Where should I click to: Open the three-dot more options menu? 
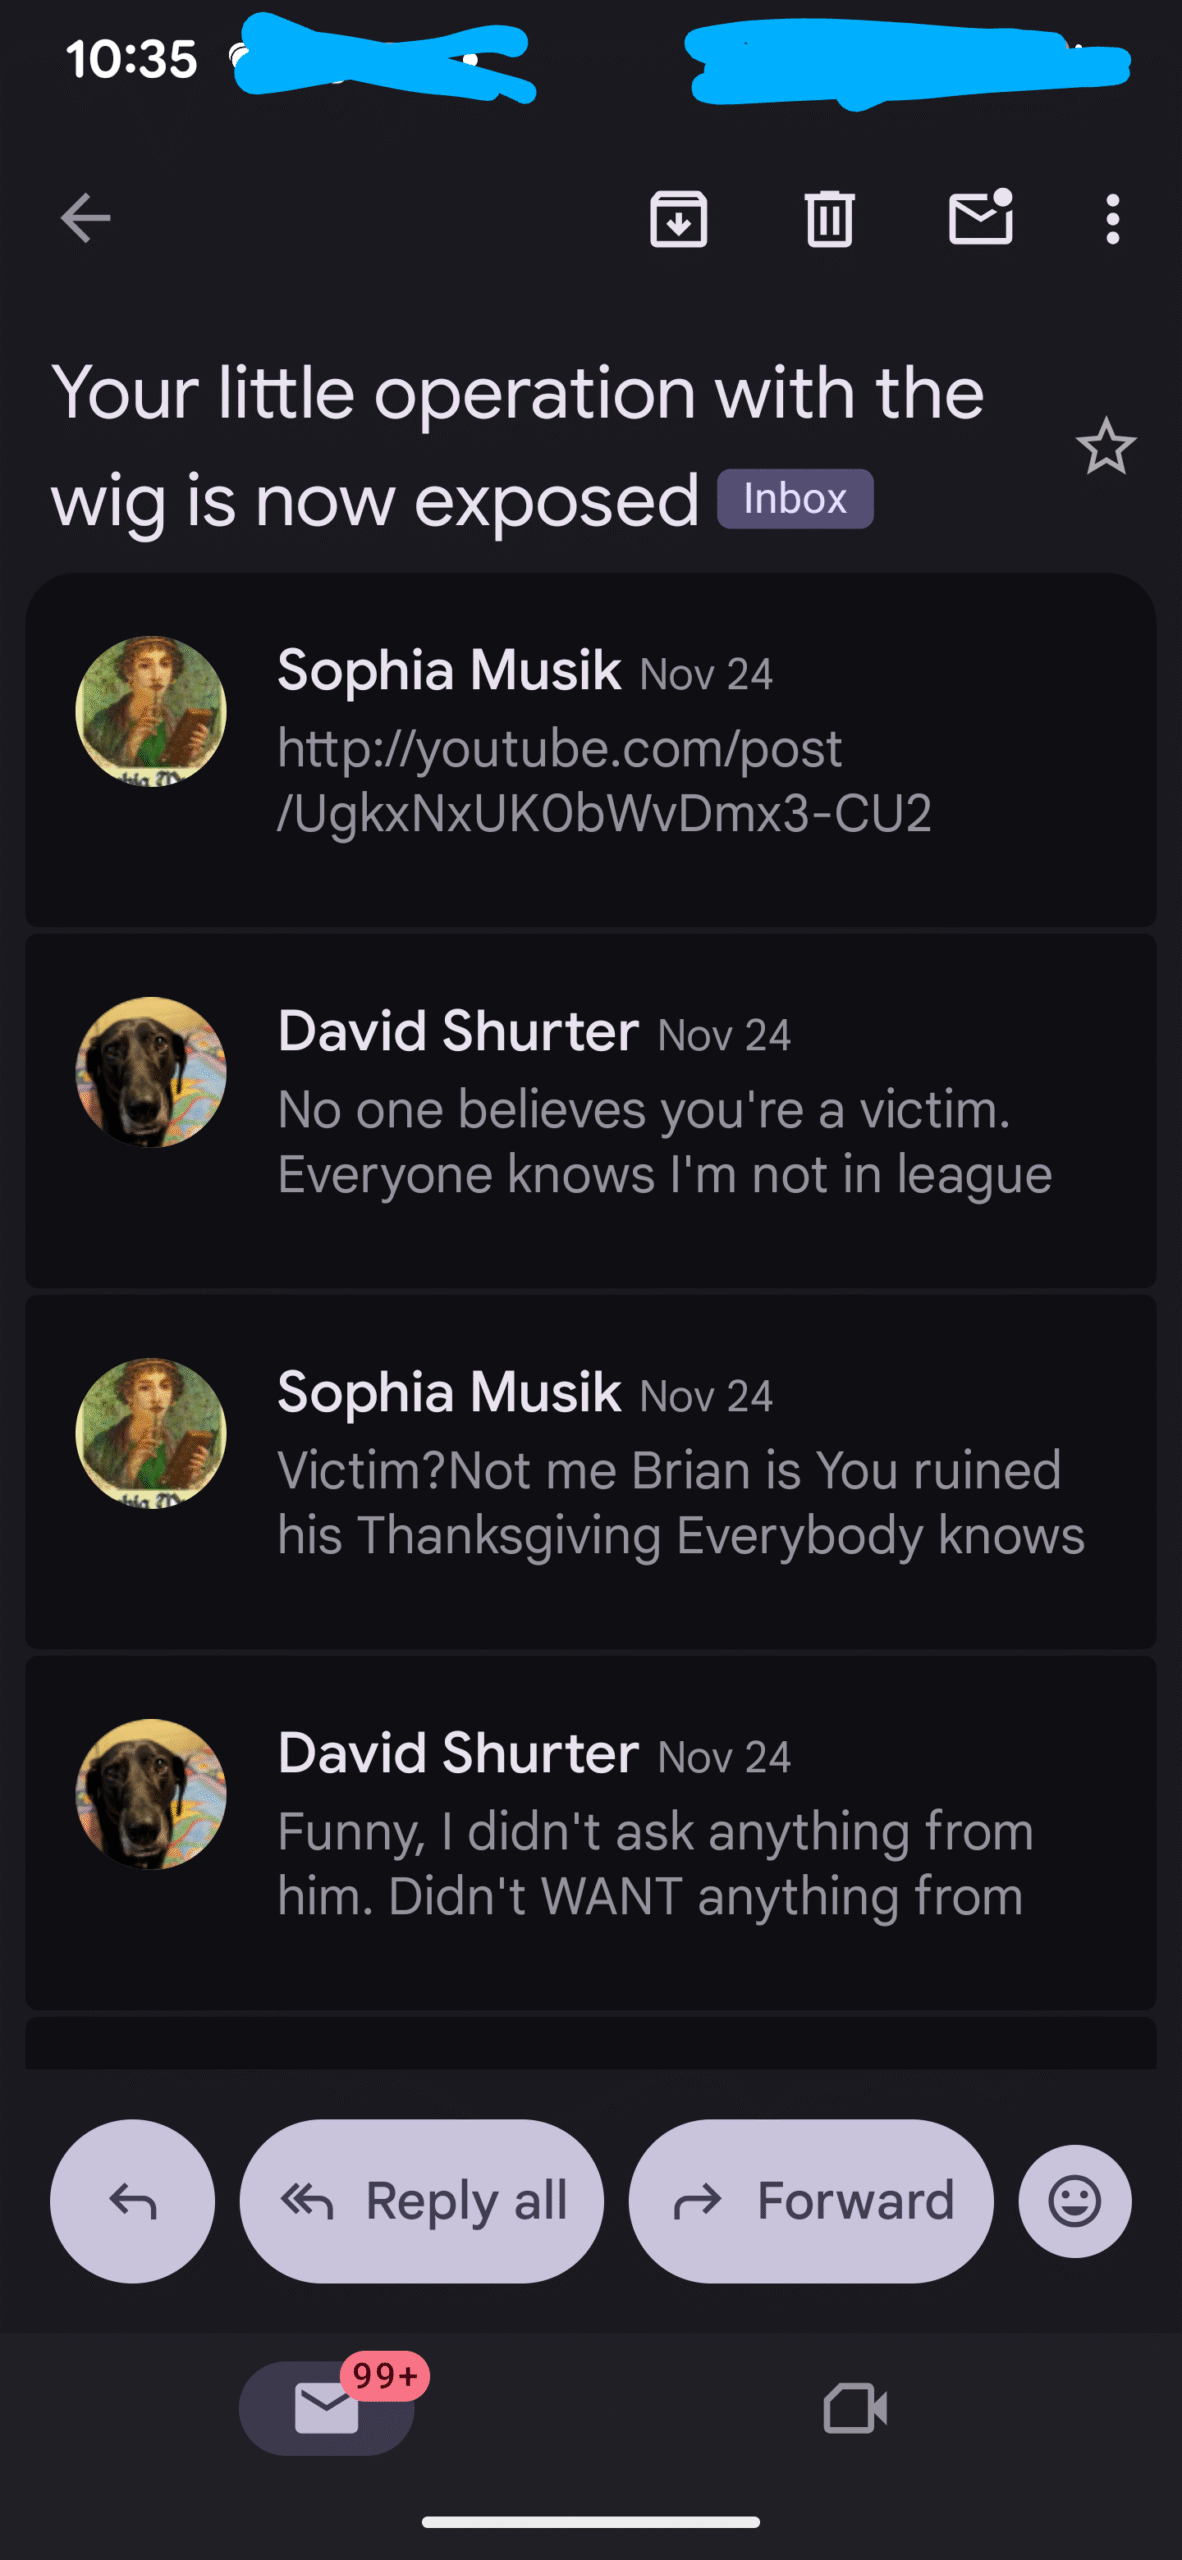1112,219
